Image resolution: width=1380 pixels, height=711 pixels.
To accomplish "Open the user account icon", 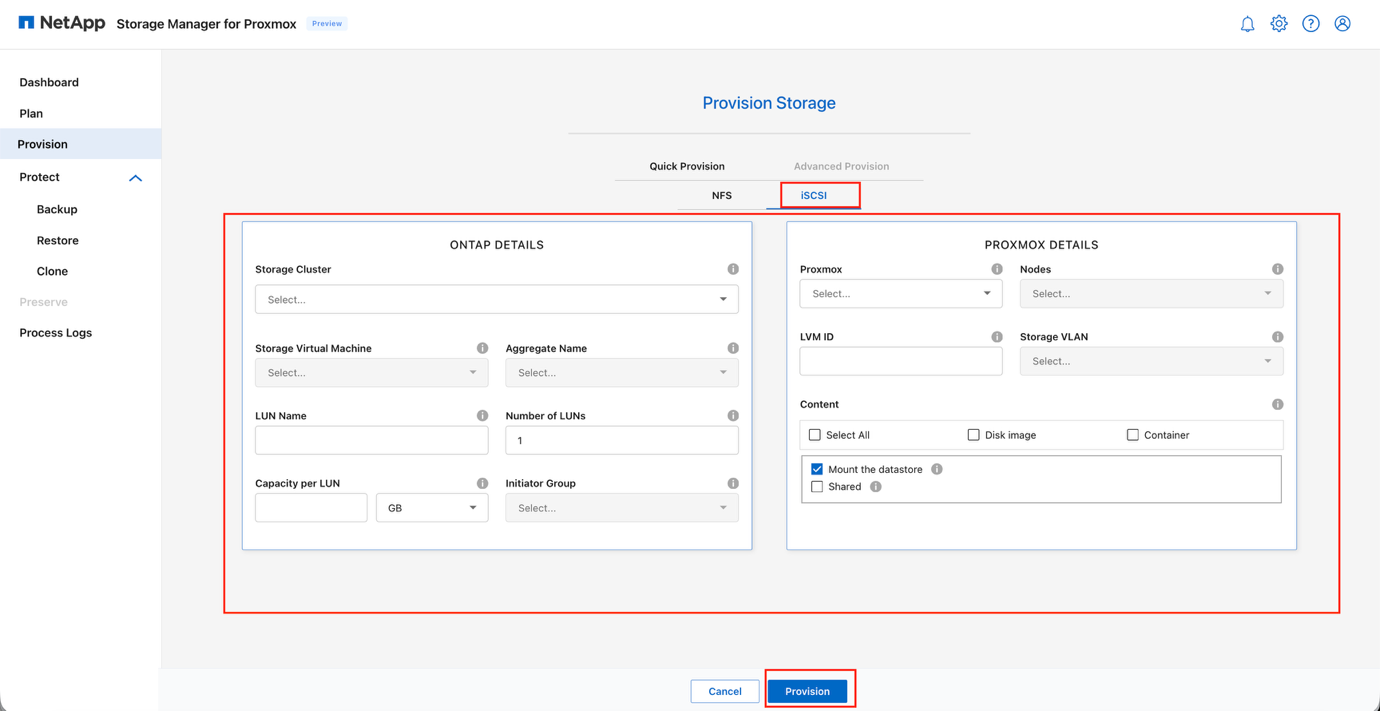I will pos(1342,23).
